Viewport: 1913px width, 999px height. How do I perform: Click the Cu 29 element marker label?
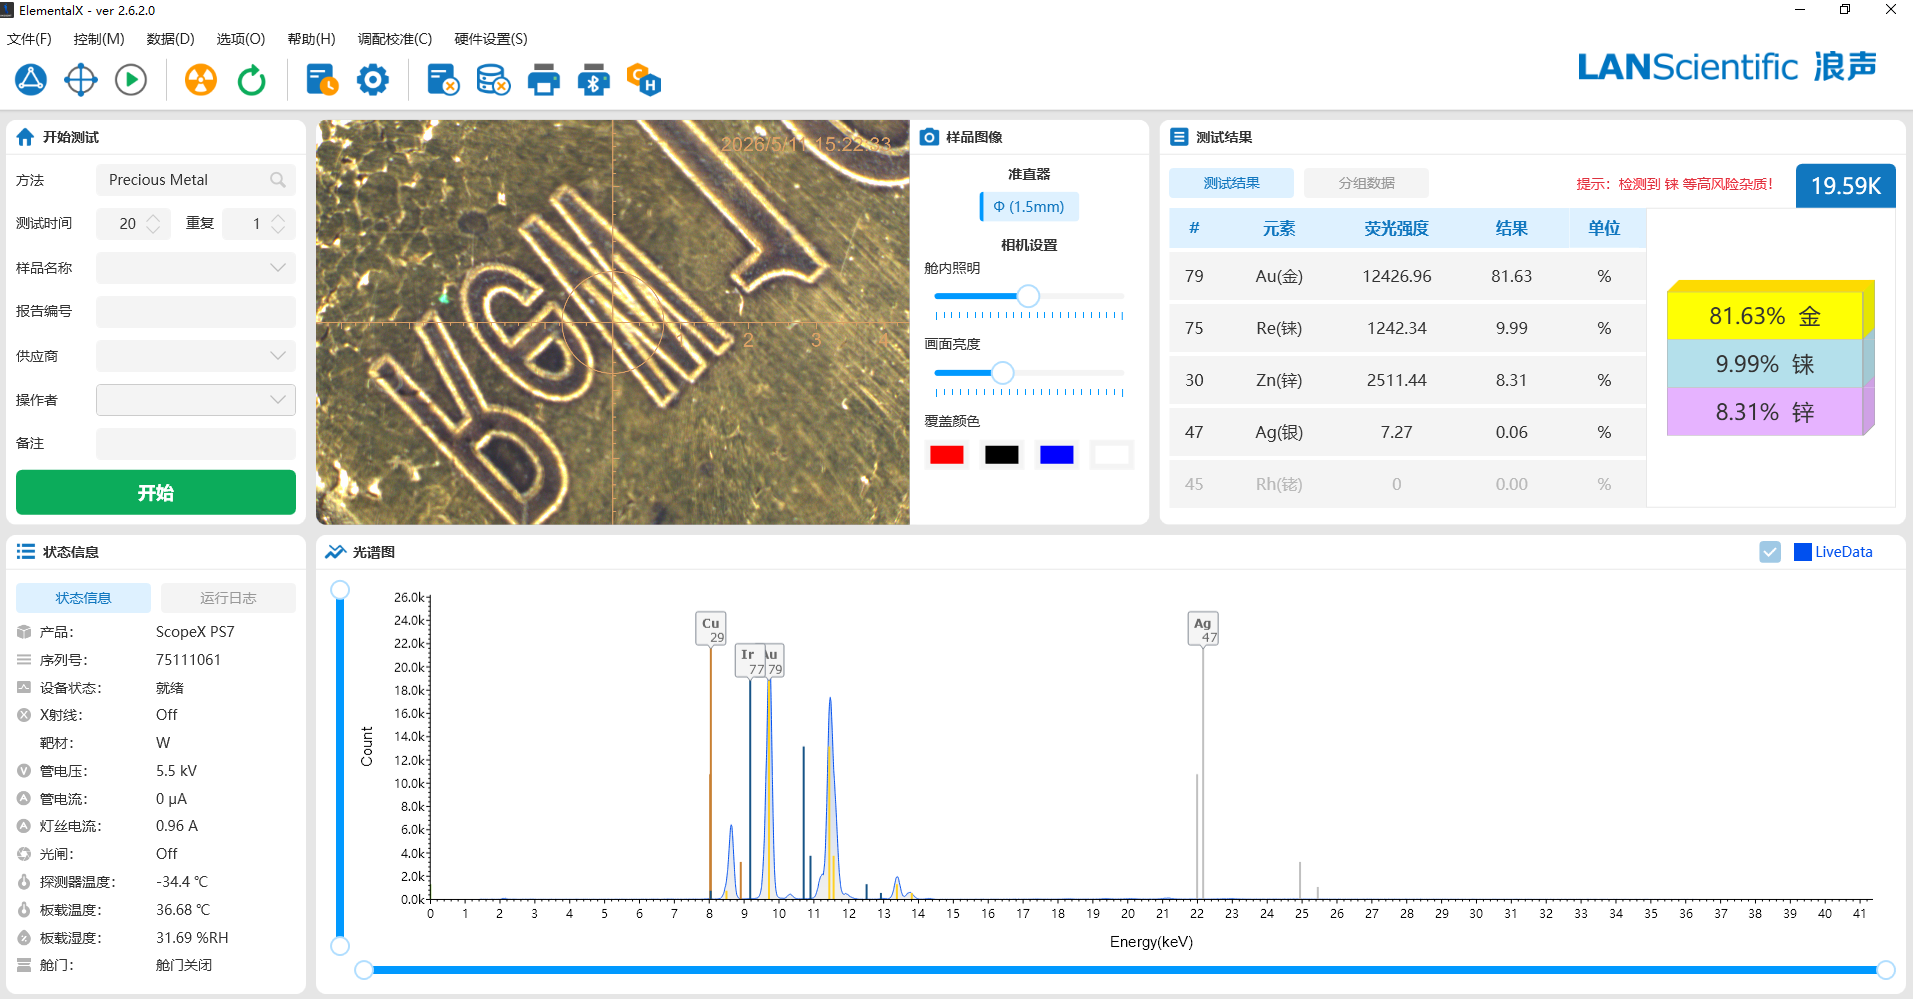pyautogui.click(x=711, y=629)
